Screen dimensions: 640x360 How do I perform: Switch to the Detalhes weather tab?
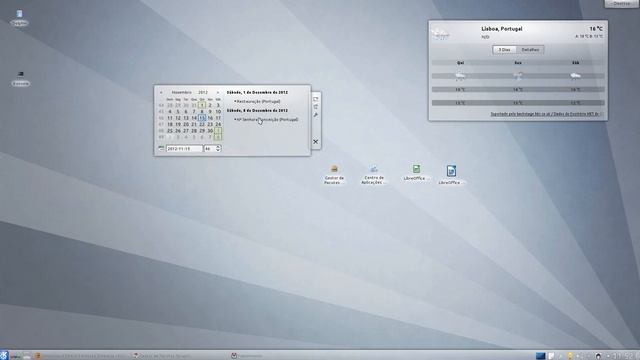530,50
